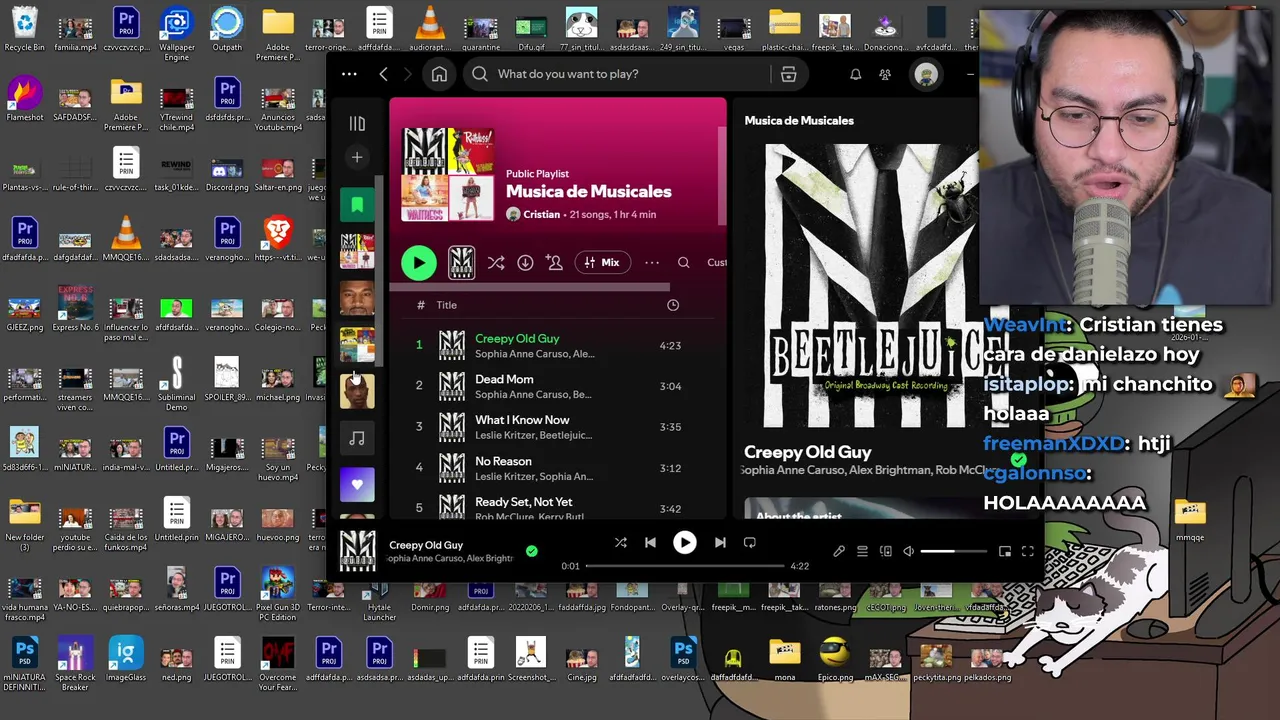
Task: Create new playlist with plus button
Action: (357, 157)
